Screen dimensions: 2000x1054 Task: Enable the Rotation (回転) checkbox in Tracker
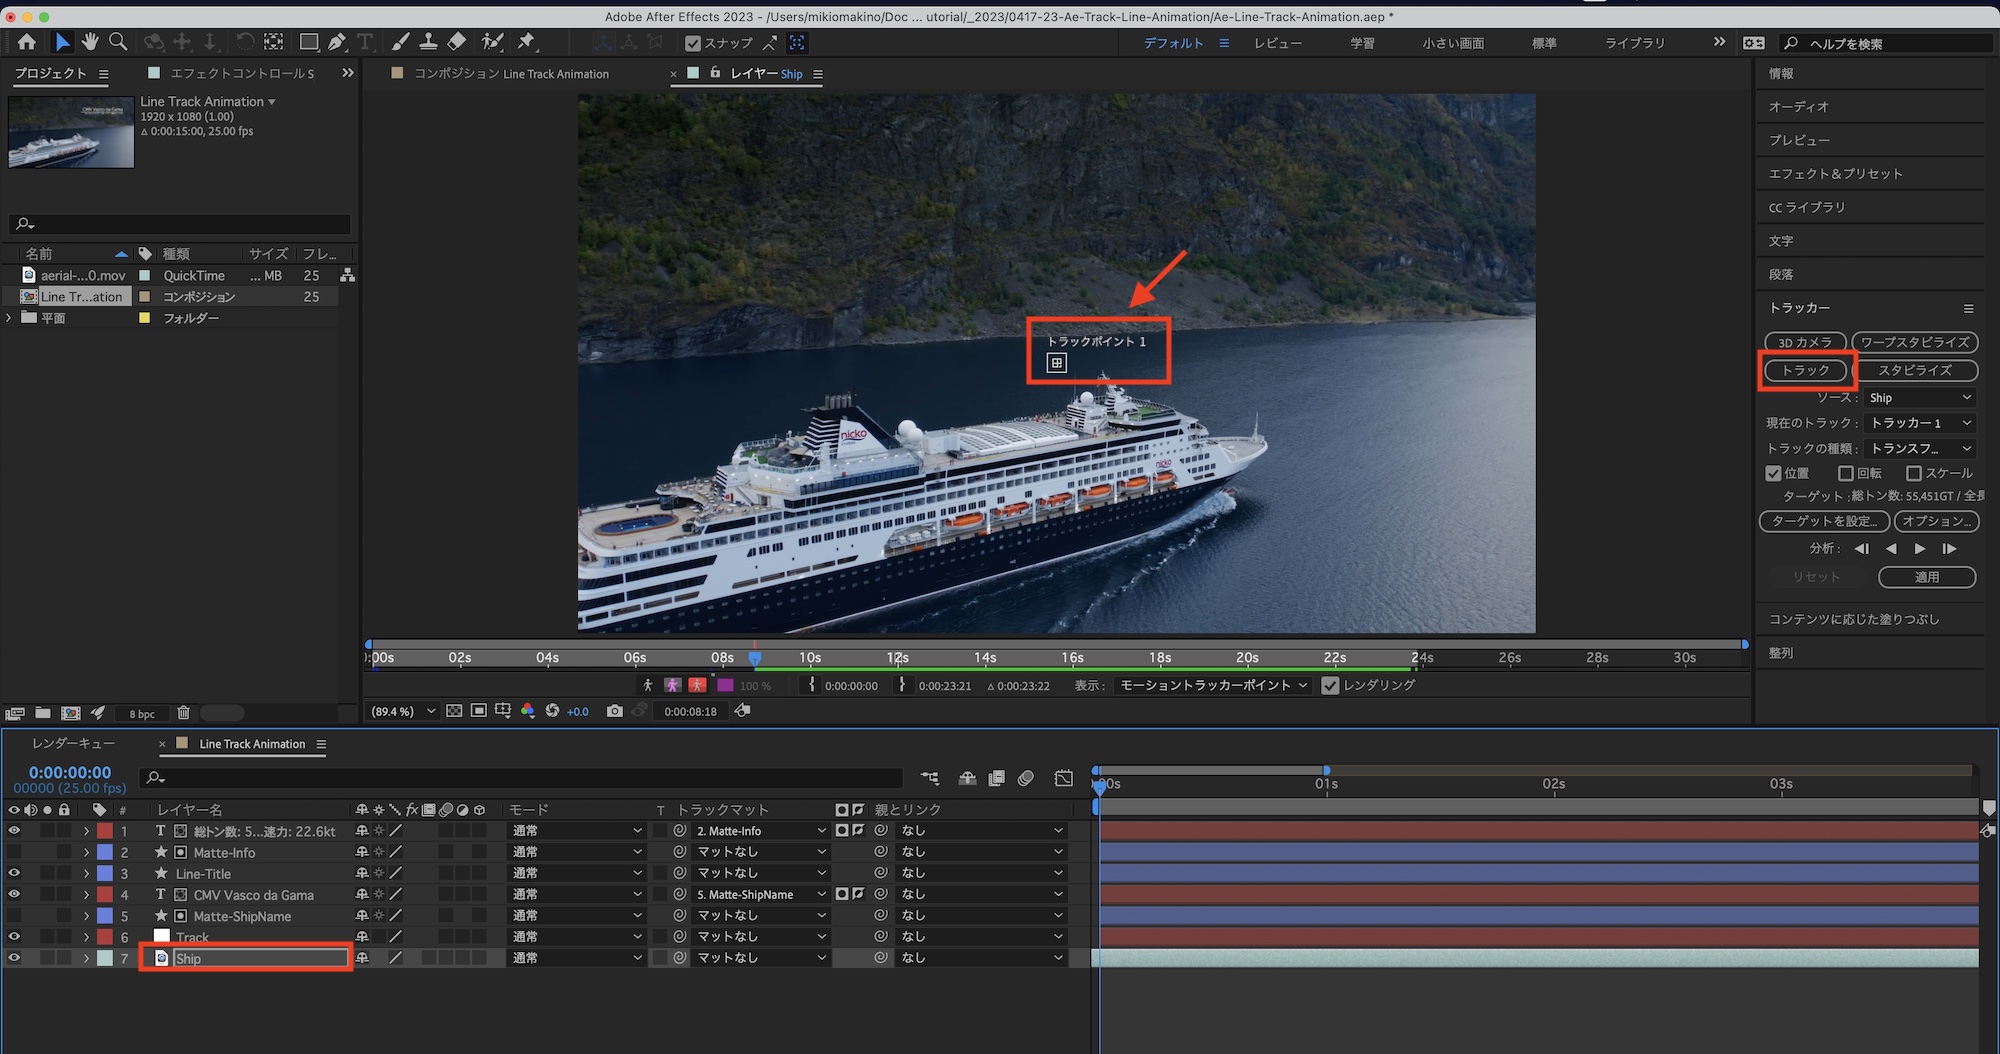(1846, 473)
